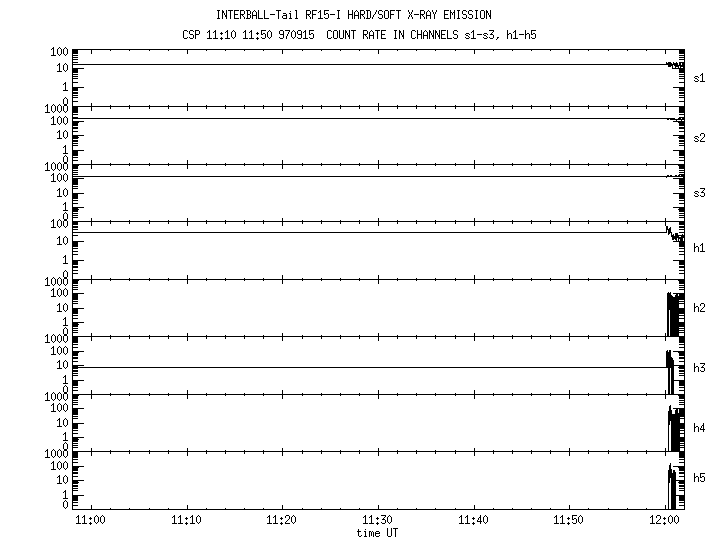Select the h2 channel label
Viewport: 720px width, 550px height.
coord(699,308)
